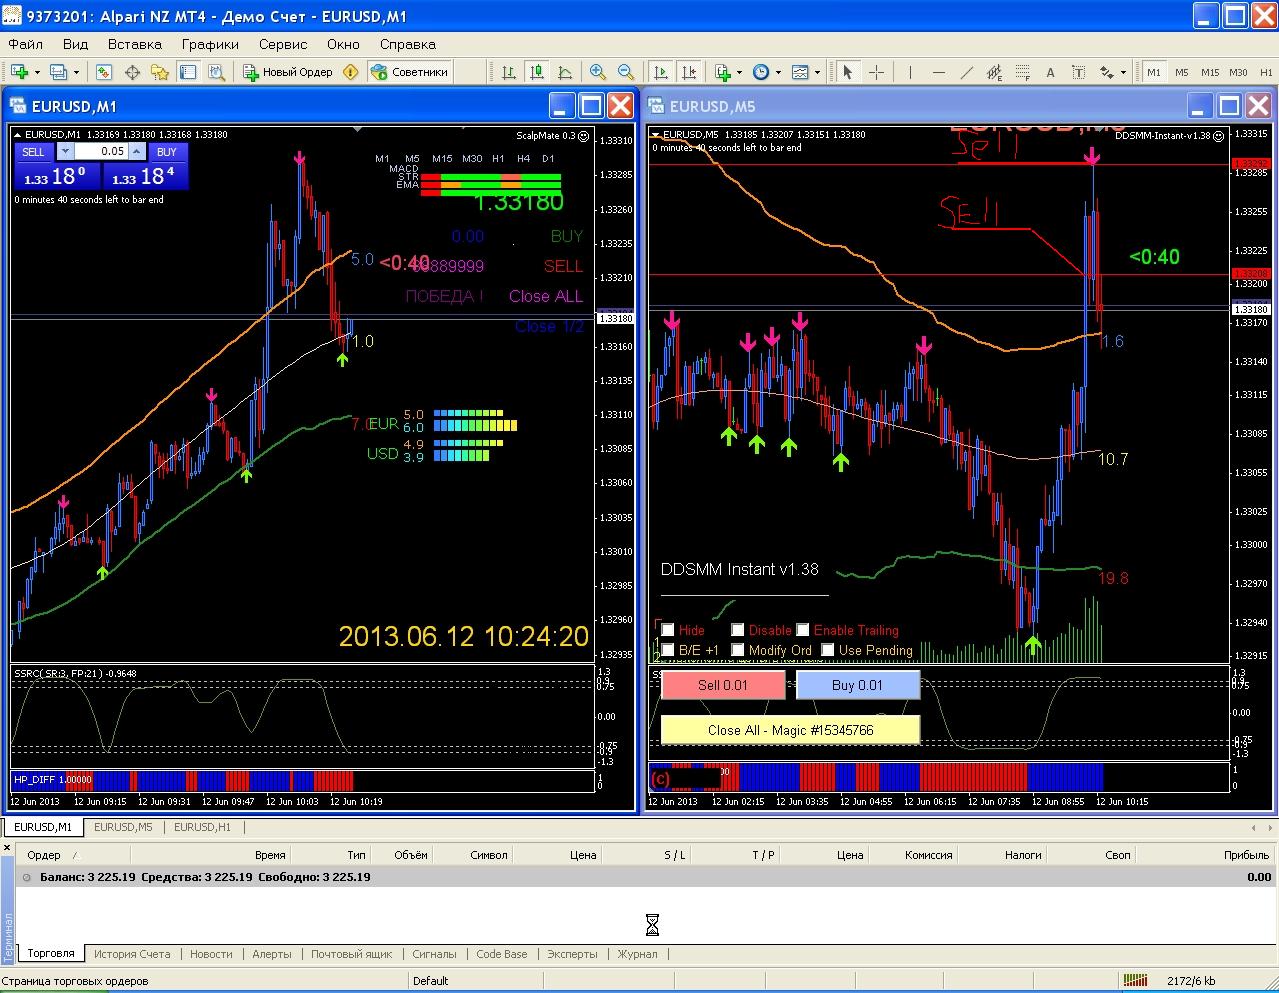Viewport: 1279px width, 993px height.
Task: Open the Графики menu
Action: click(210, 44)
